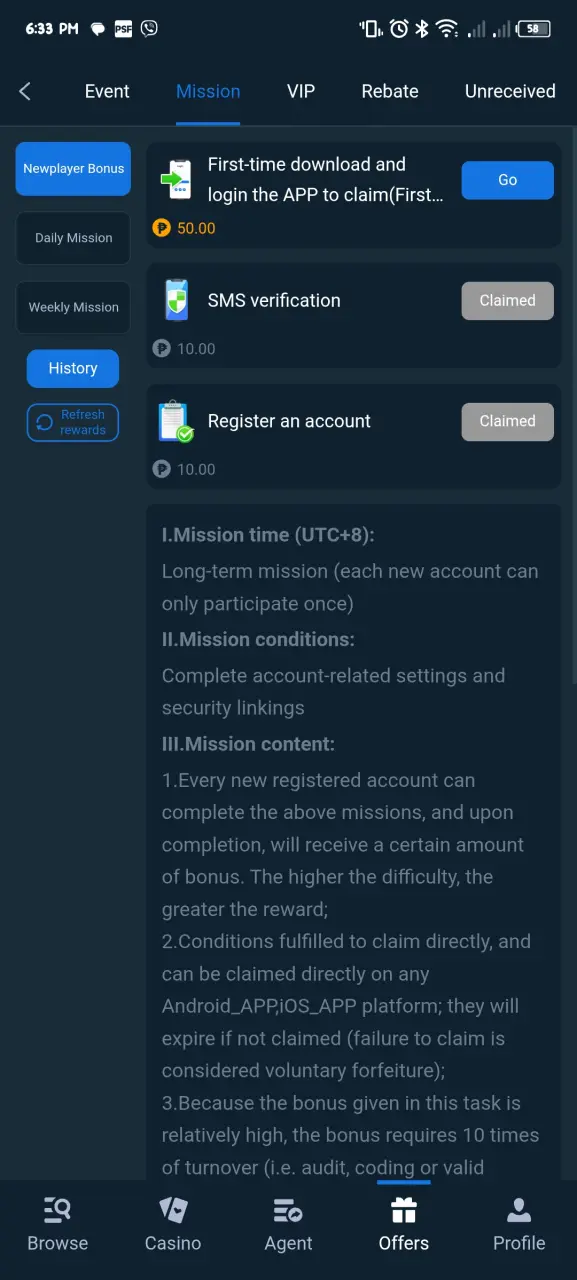Select the Newplayer Bonus category
The image size is (577, 1280).
pos(73,169)
